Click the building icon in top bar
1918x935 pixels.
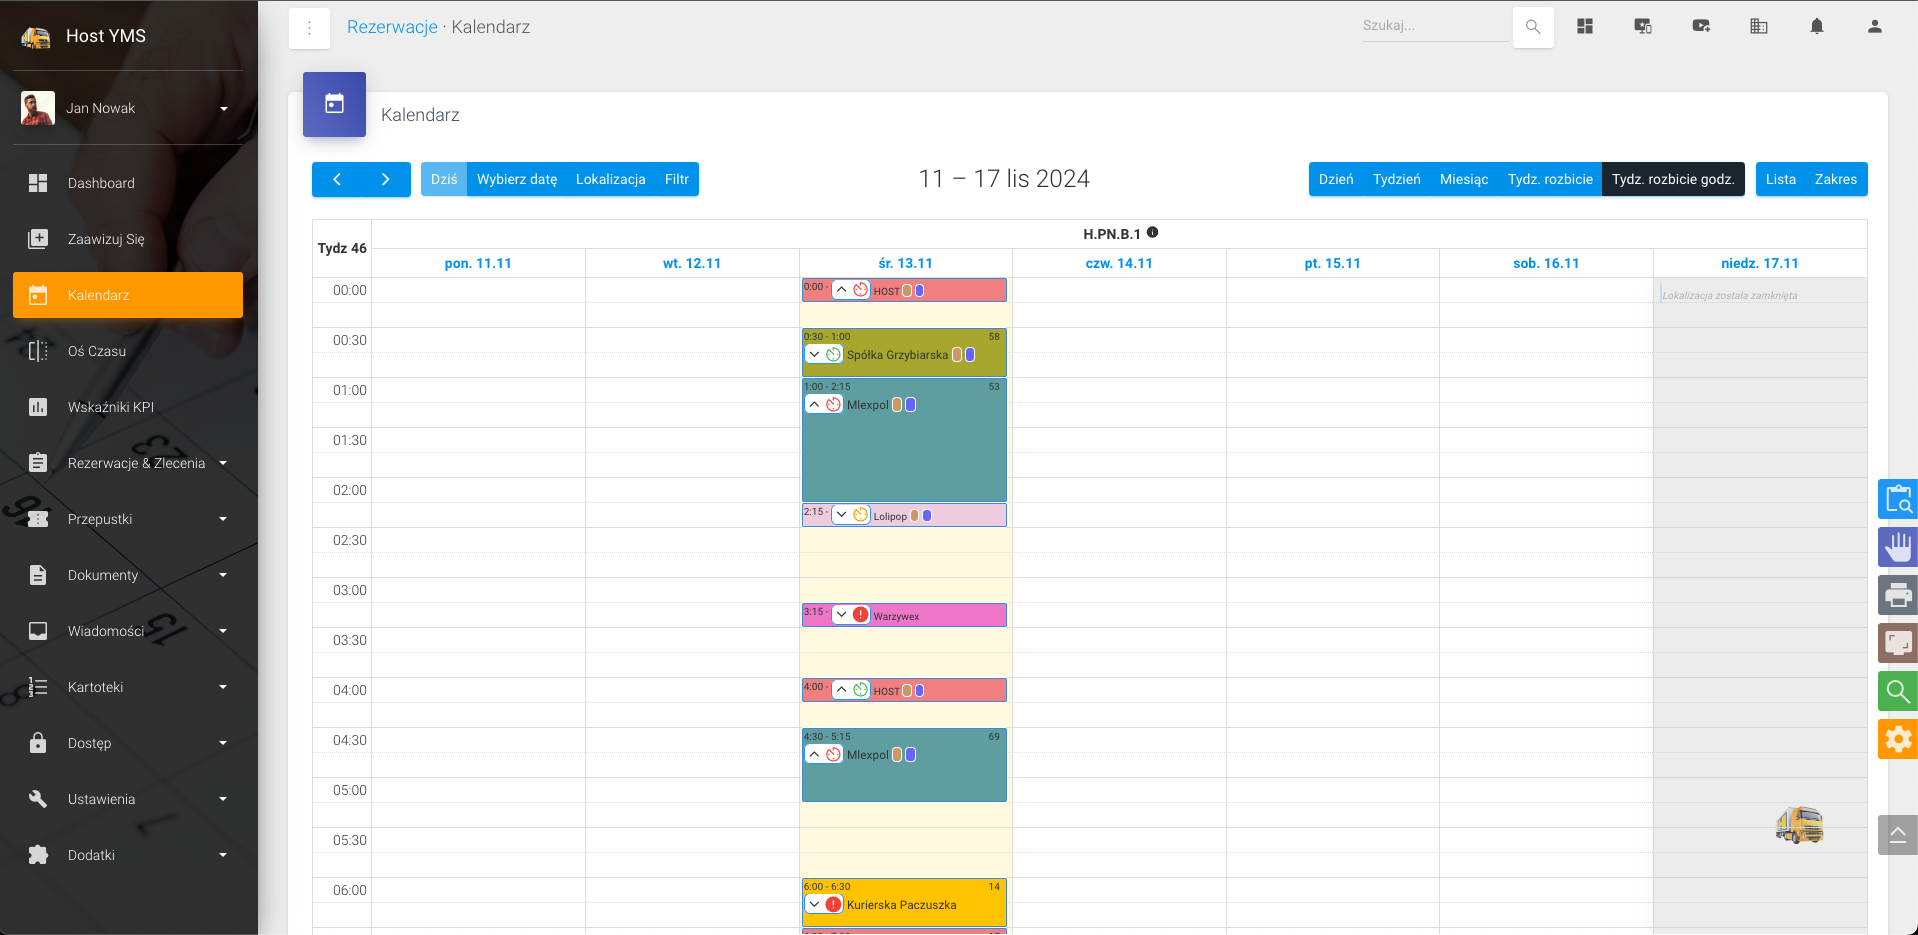coord(1758,27)
